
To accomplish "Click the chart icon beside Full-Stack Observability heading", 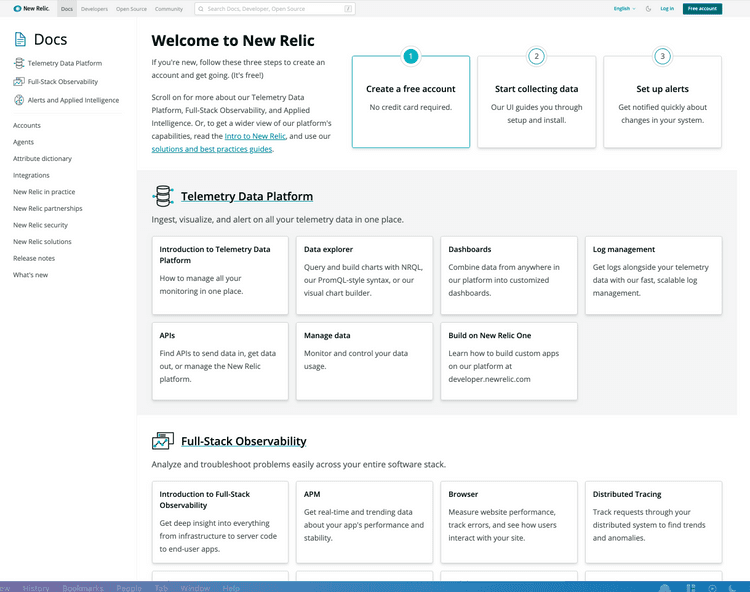I will tap(163, 441).
